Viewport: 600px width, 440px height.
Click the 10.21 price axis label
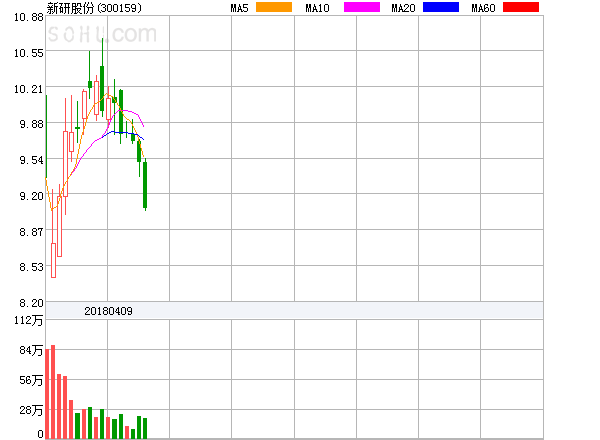29,89
